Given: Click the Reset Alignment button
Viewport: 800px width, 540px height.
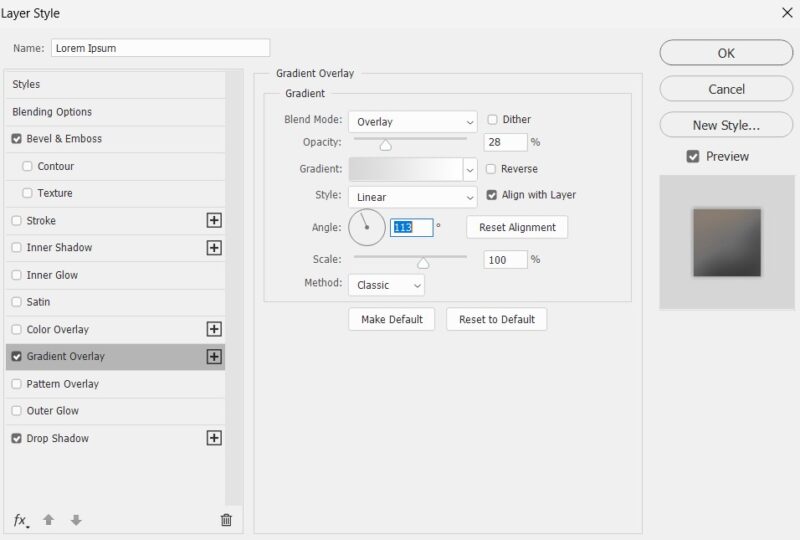Looking at the screenshot, I should [x=517, y=228].
